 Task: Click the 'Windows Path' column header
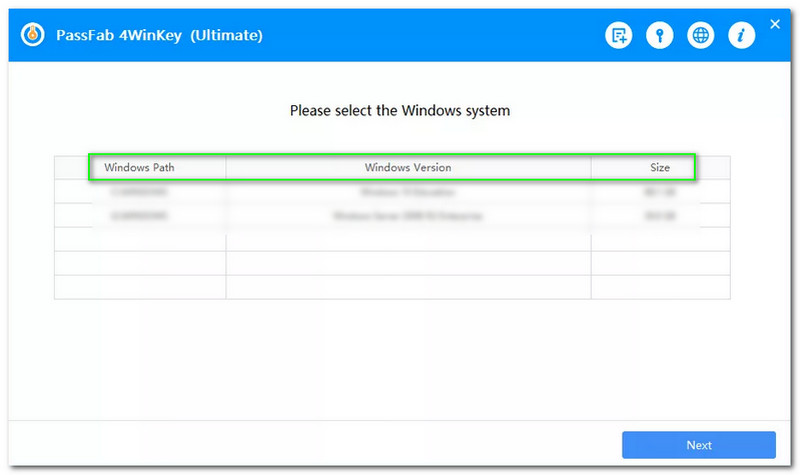click(x=139, y=167)
